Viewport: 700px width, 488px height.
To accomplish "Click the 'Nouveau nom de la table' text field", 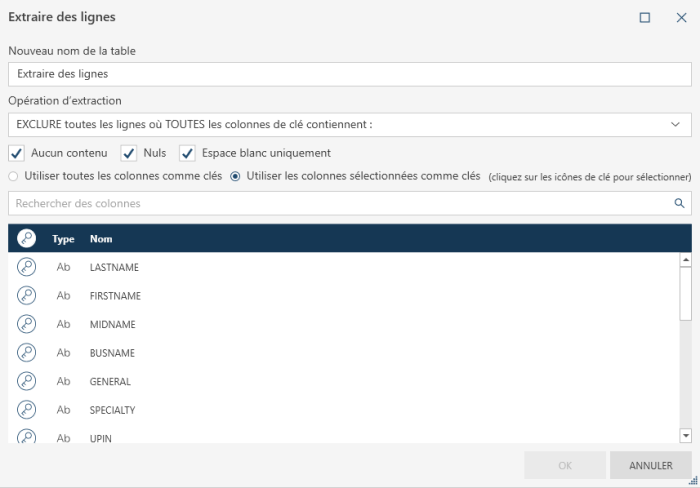I will point(349,74).
